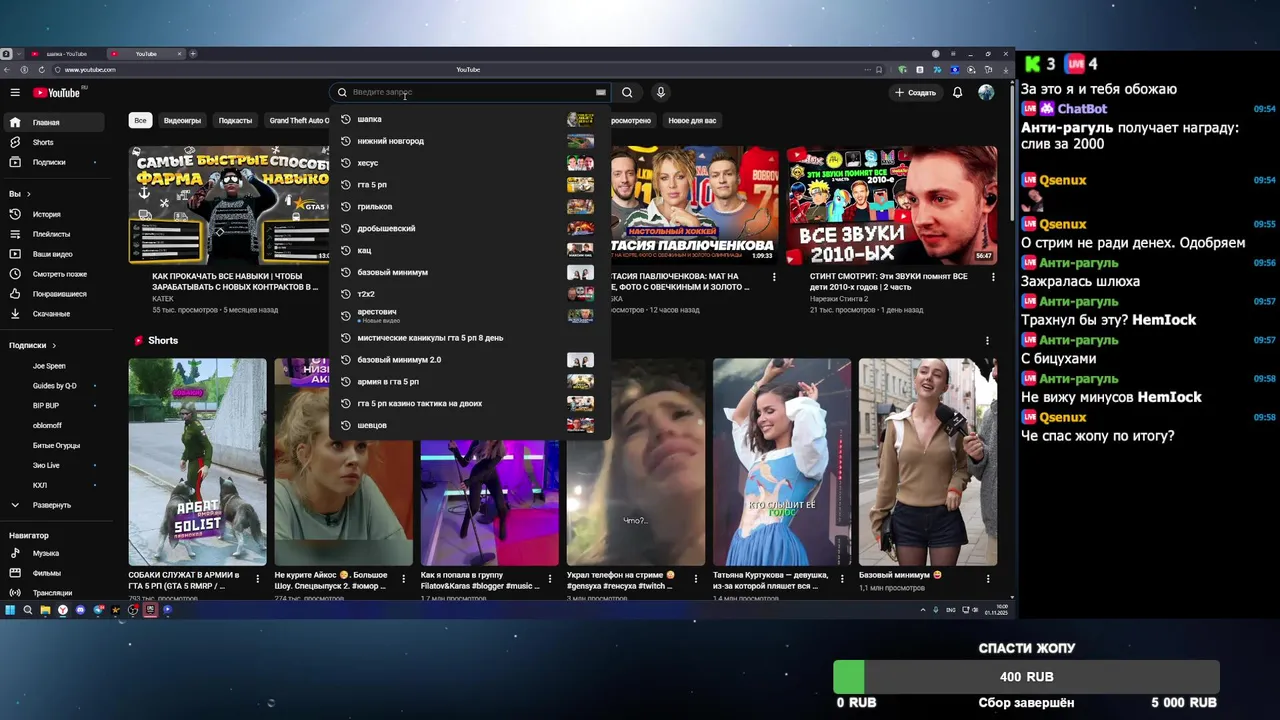Choose search suggestion нижний новгород
This screenshot has height=720, width=1280.
tap(468, 141)
